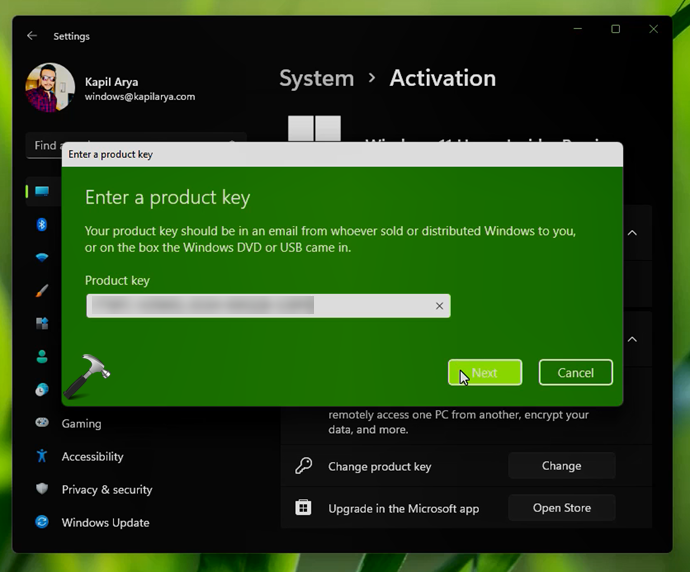Click the Accounts person icon in sidebar
Screen dimensions: 690x572
tap(42, 357)
